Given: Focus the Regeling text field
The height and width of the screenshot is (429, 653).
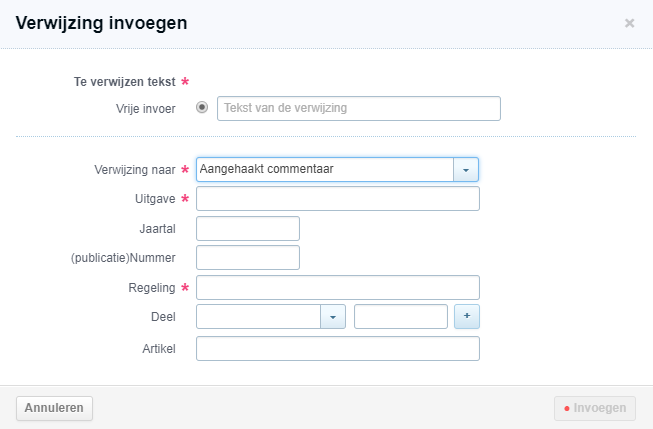Looking at the screenshot, I should pos(338,288).
